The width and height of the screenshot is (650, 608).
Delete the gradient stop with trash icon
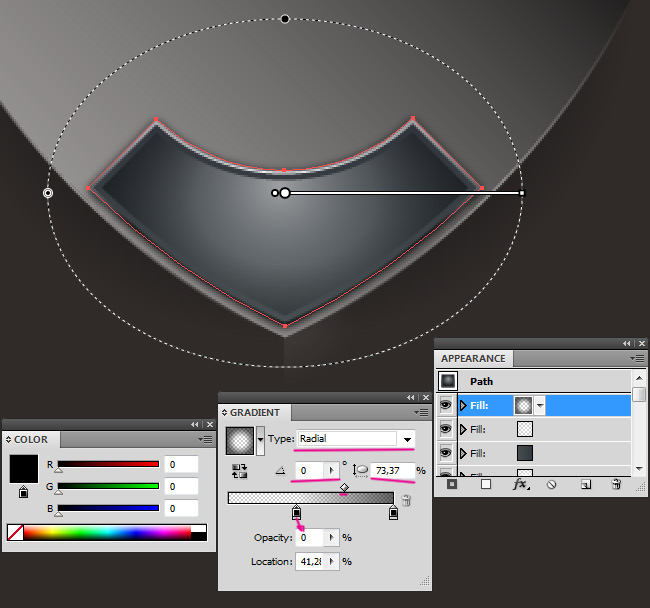pyautogui.click(x=406, y=500)
